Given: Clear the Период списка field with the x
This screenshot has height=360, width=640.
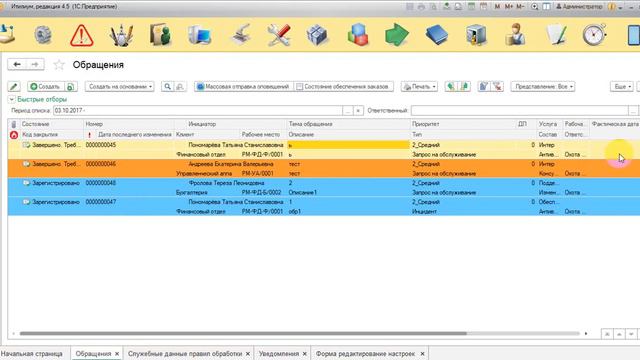Looking at the screenshot, I should (x=358, y=111).
